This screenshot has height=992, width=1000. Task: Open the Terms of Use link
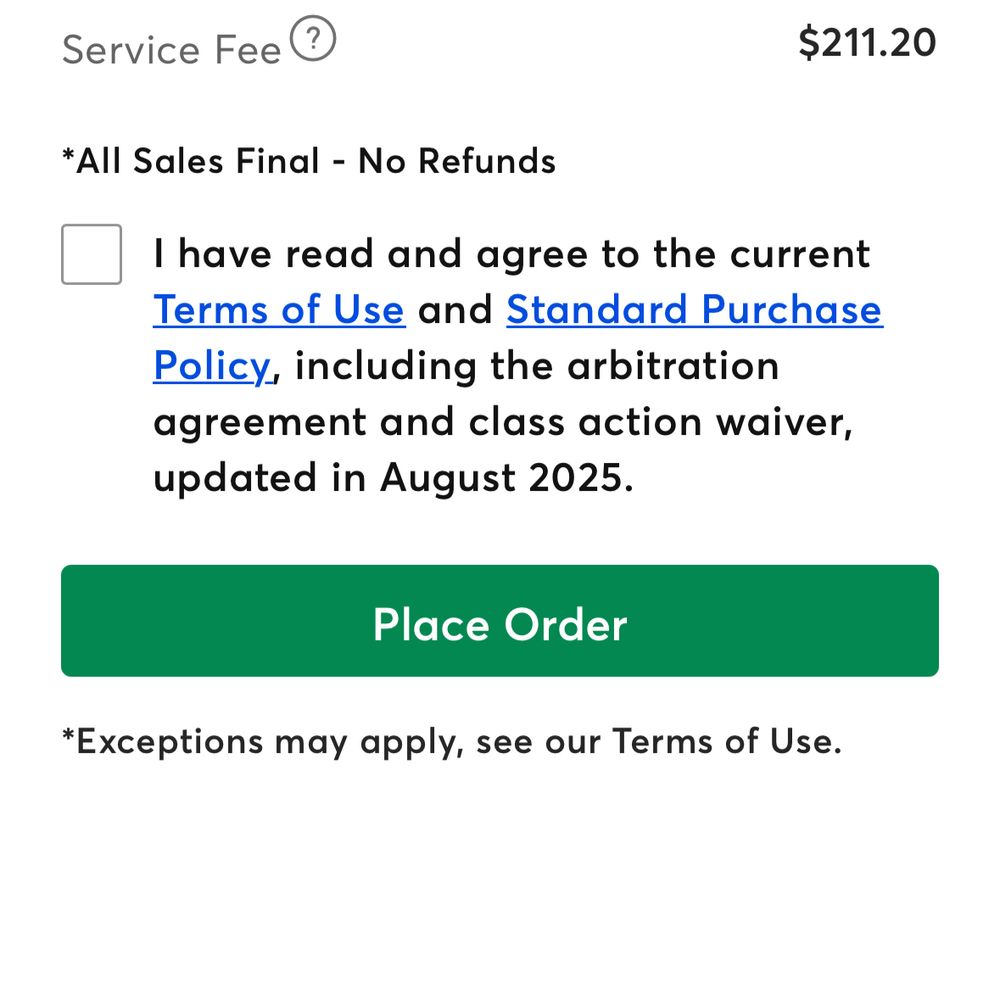279,310
